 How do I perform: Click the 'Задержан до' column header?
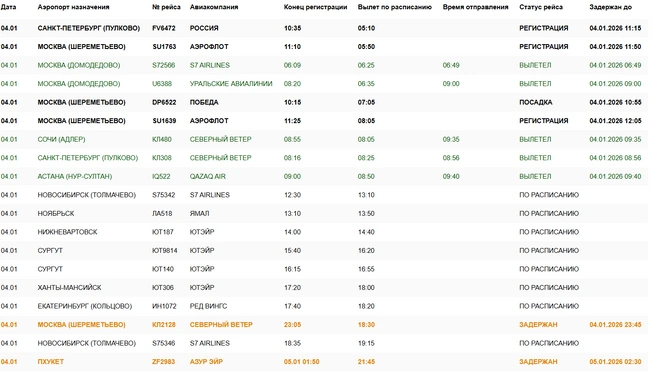[x=610, y=7]
